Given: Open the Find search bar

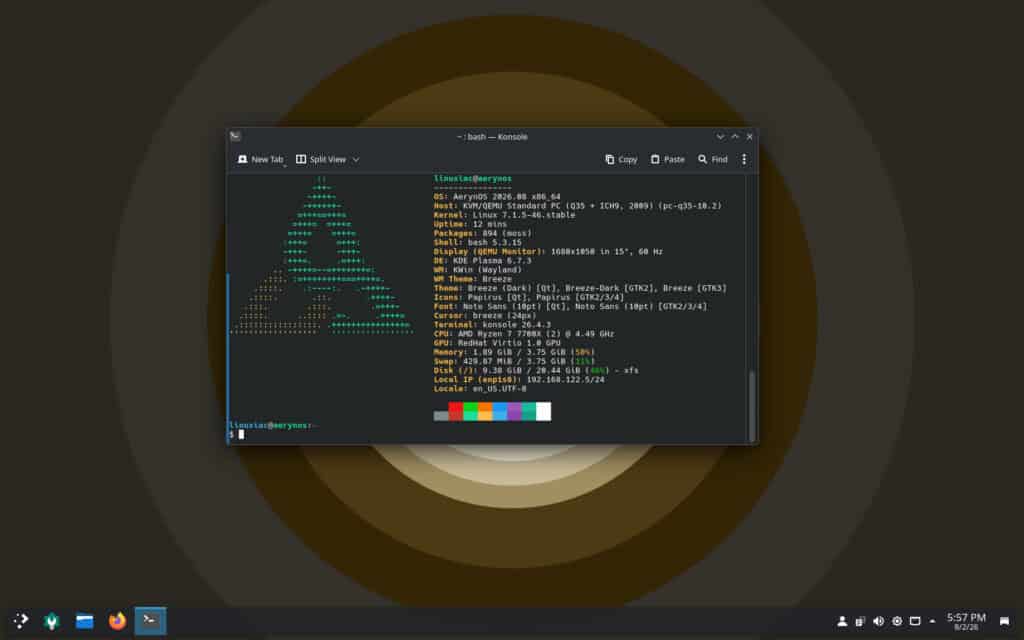Looking at the screenshot, I should point(712,159).
